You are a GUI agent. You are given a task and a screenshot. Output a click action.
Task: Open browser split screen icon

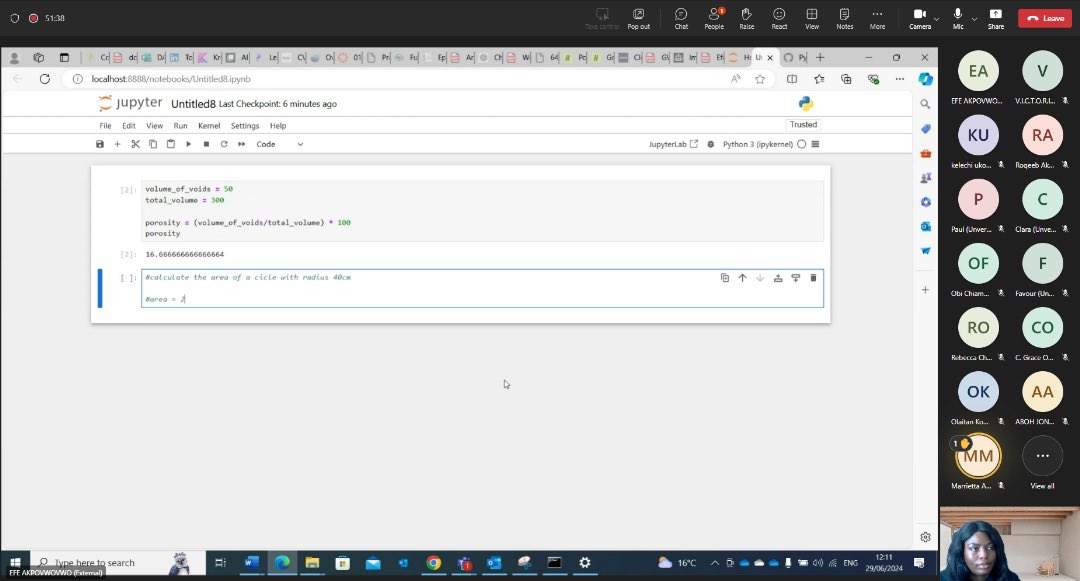pos(792,79)
